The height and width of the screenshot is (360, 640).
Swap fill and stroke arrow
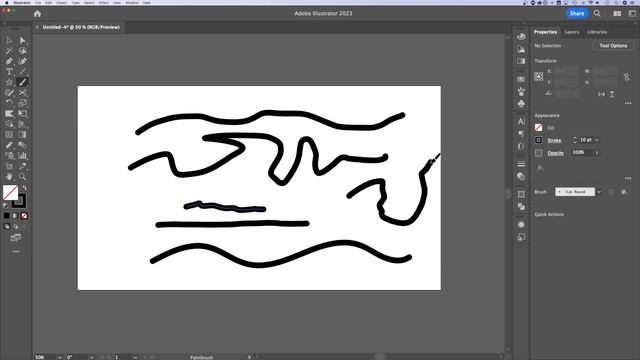click(24, 188)
